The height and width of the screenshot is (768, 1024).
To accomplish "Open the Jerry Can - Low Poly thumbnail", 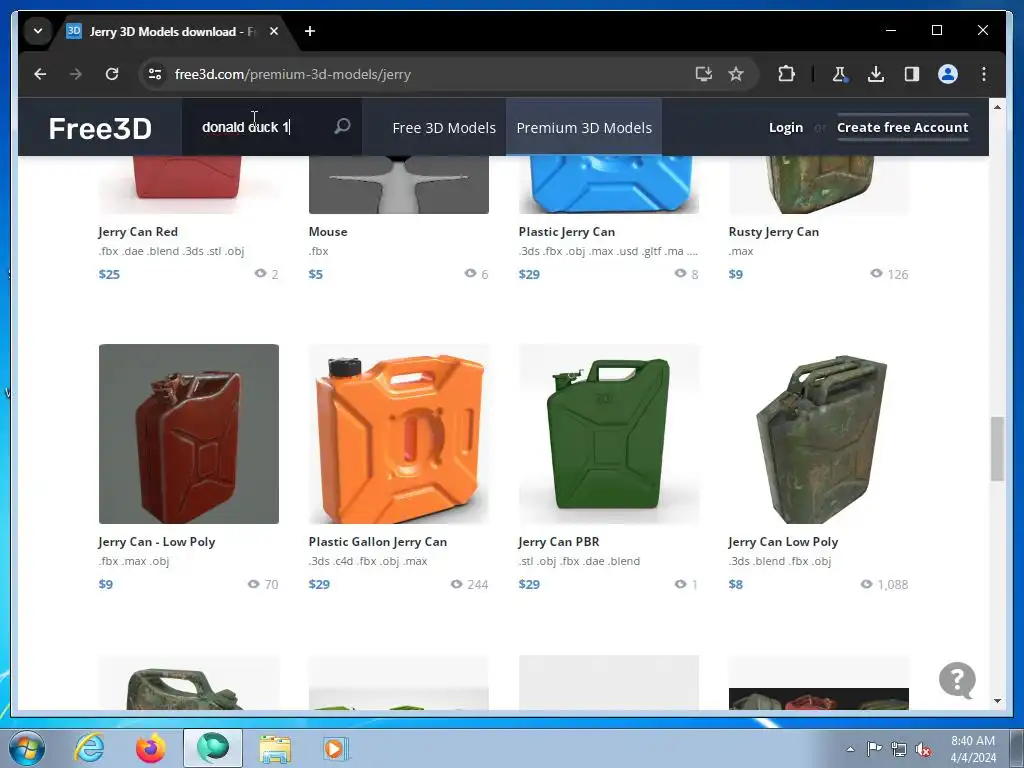I will [x=189, y=434].
